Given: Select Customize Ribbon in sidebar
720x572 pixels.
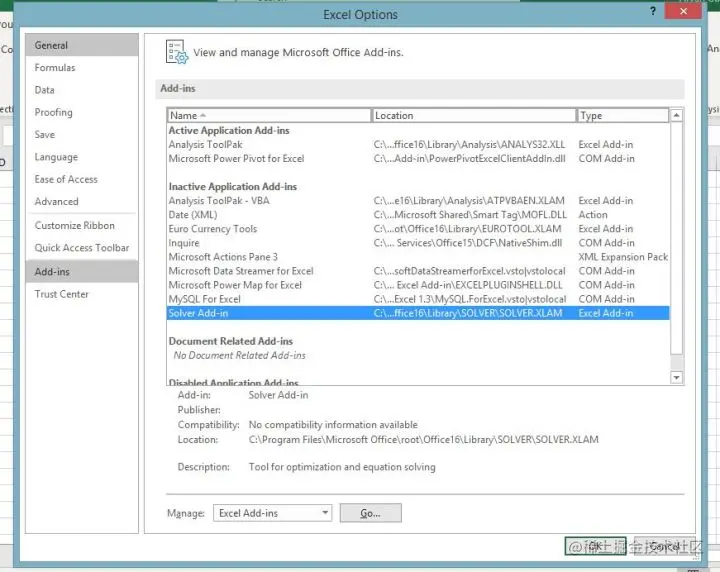Looking at the screenshot, I should pos(82,225).
